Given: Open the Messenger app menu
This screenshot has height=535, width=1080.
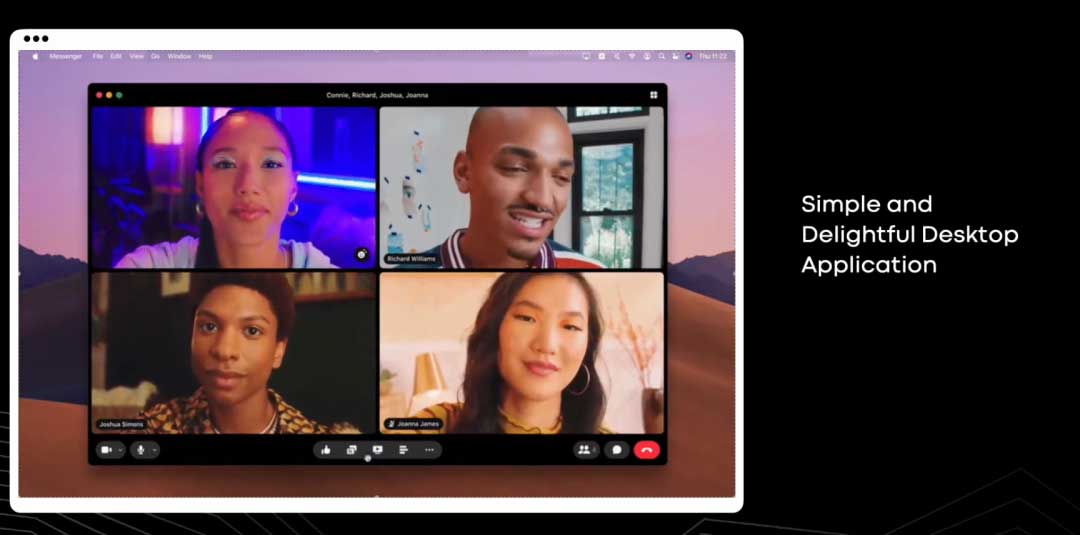Looking at the screenshot, I should [66, 56].
